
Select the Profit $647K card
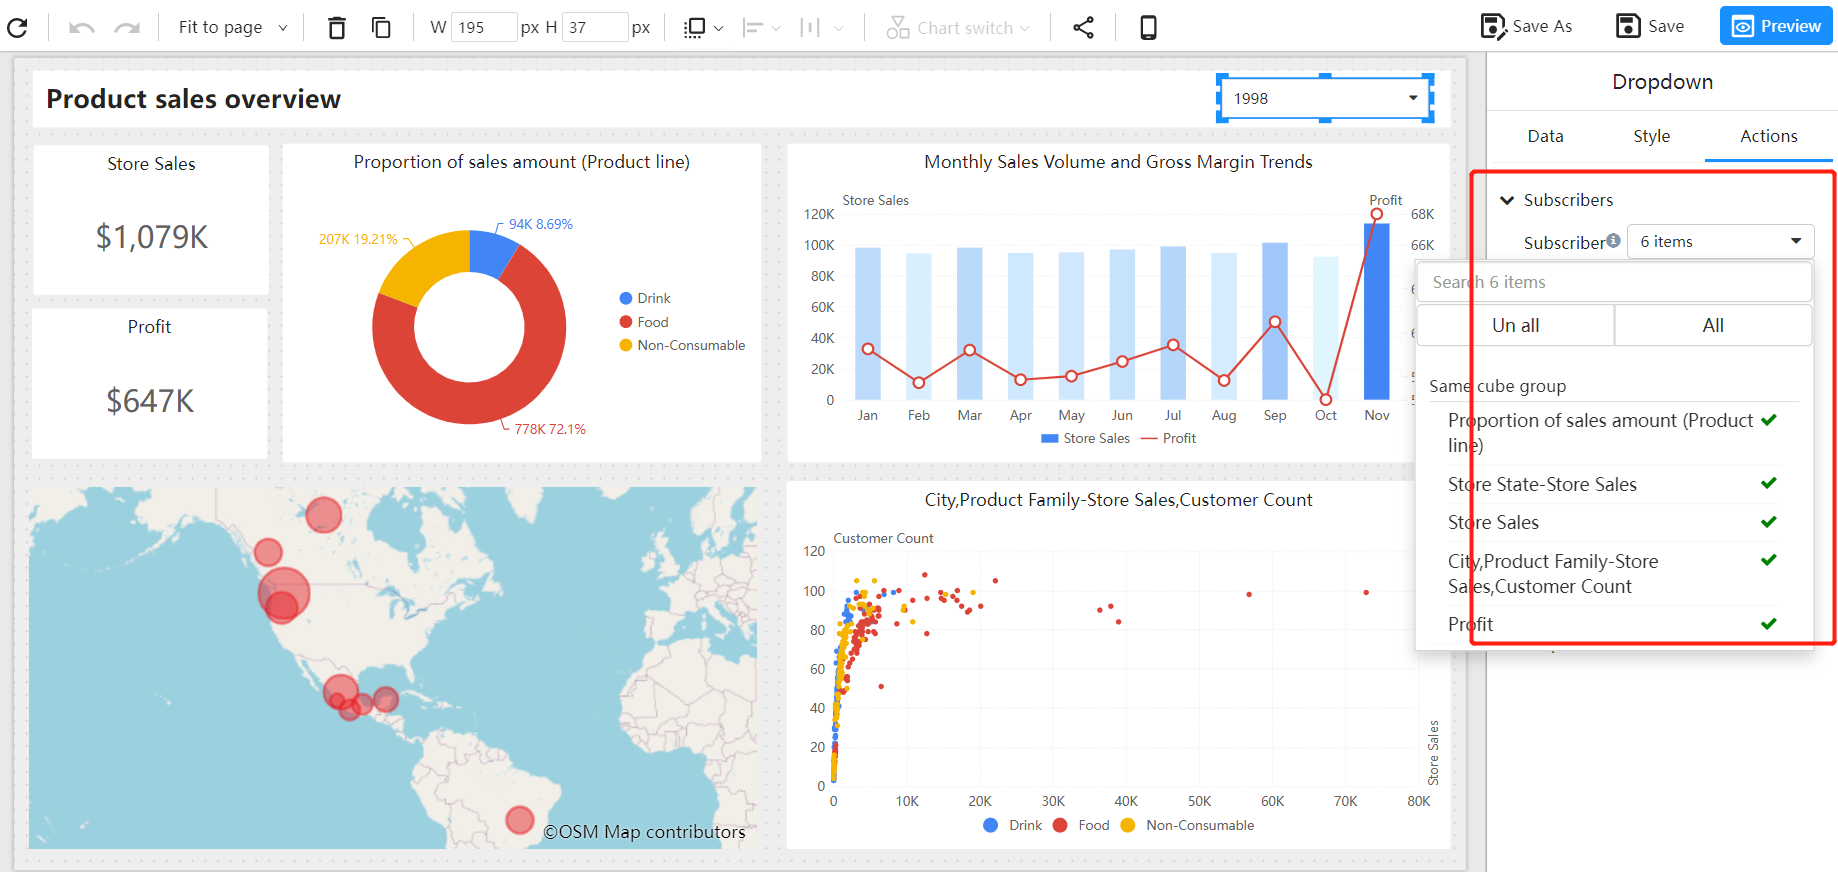(x=150, y=383)
